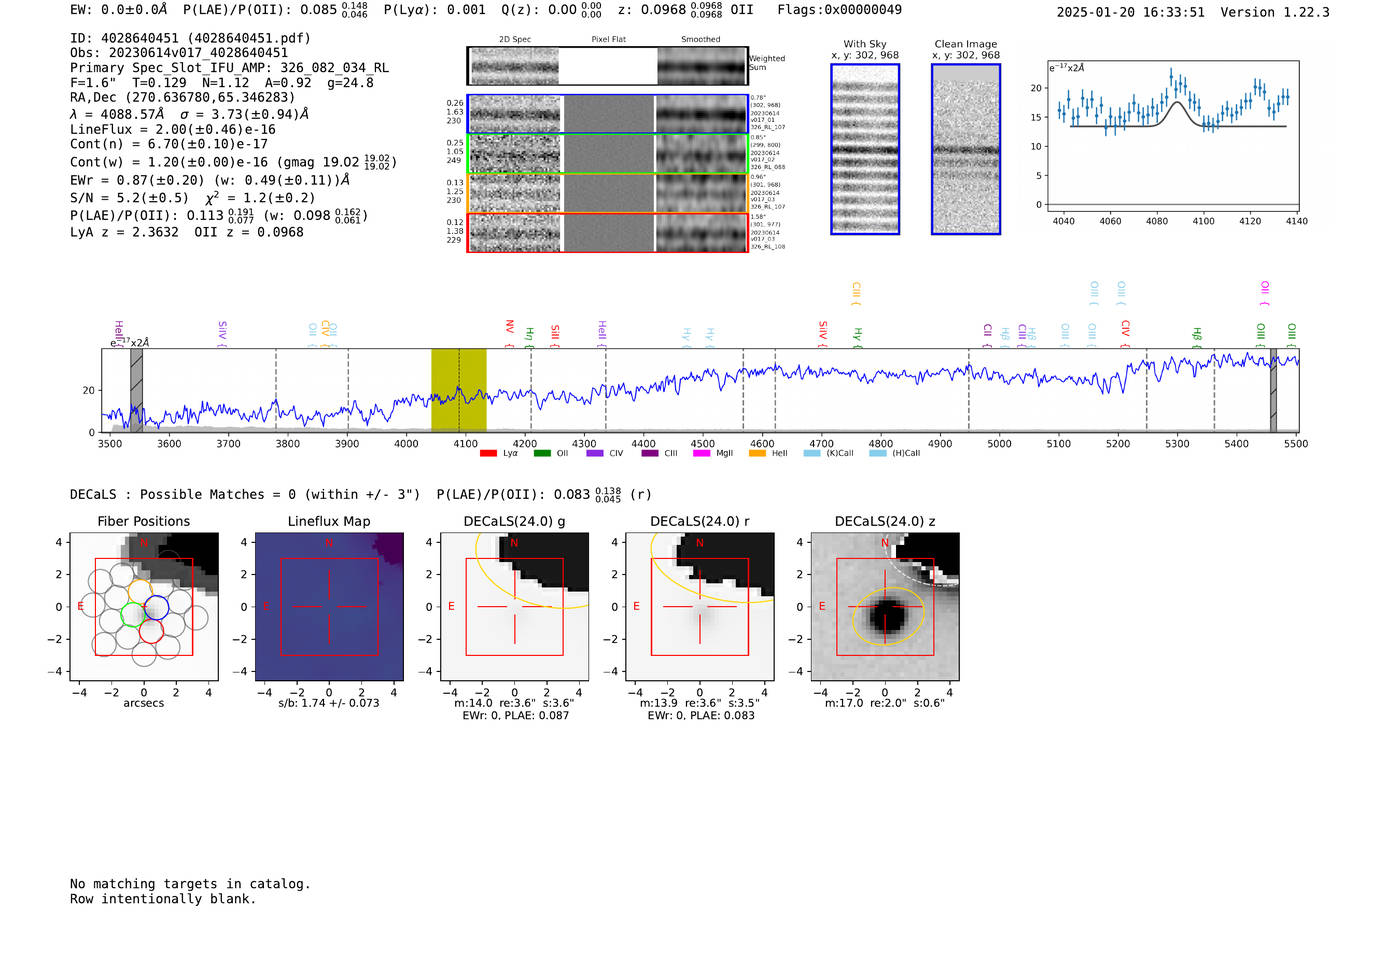Select the Fiber Positions plot
Viewport: 1400px width, 953px height.
click(144, 606)
